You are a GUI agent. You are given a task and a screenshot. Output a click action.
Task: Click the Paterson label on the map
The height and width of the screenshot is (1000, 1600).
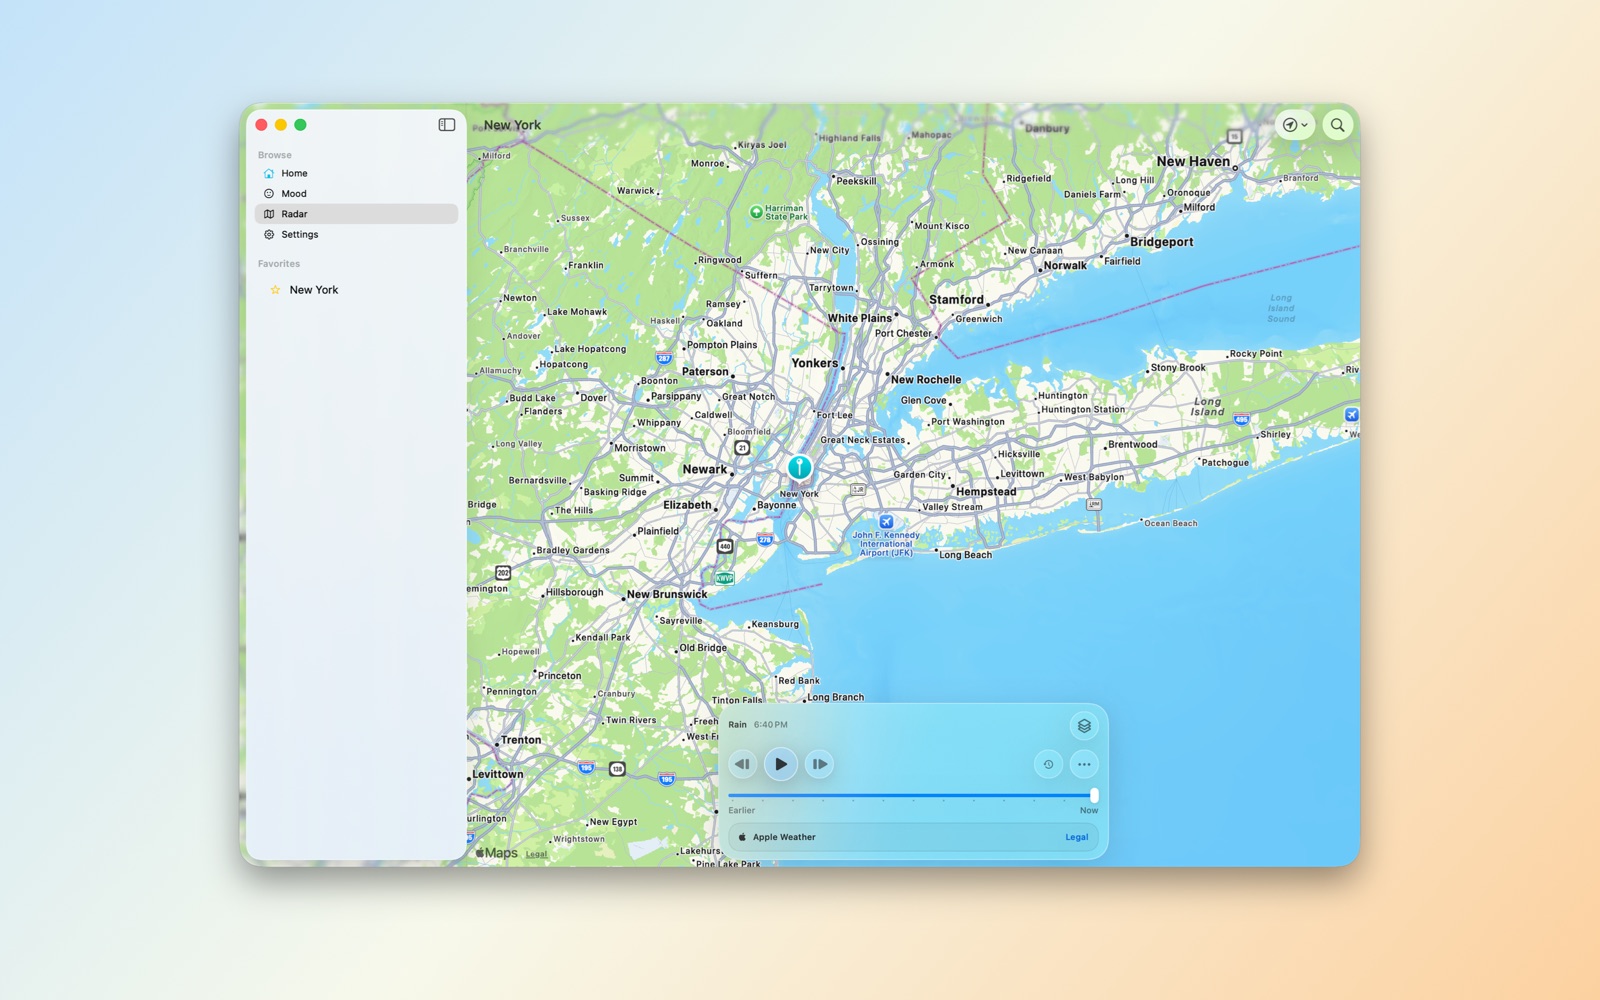705,371
